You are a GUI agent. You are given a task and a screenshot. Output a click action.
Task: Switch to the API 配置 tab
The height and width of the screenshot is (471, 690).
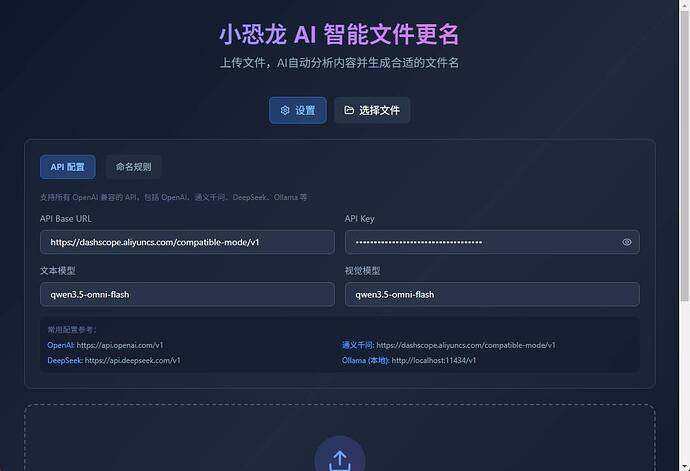[67, 167]
